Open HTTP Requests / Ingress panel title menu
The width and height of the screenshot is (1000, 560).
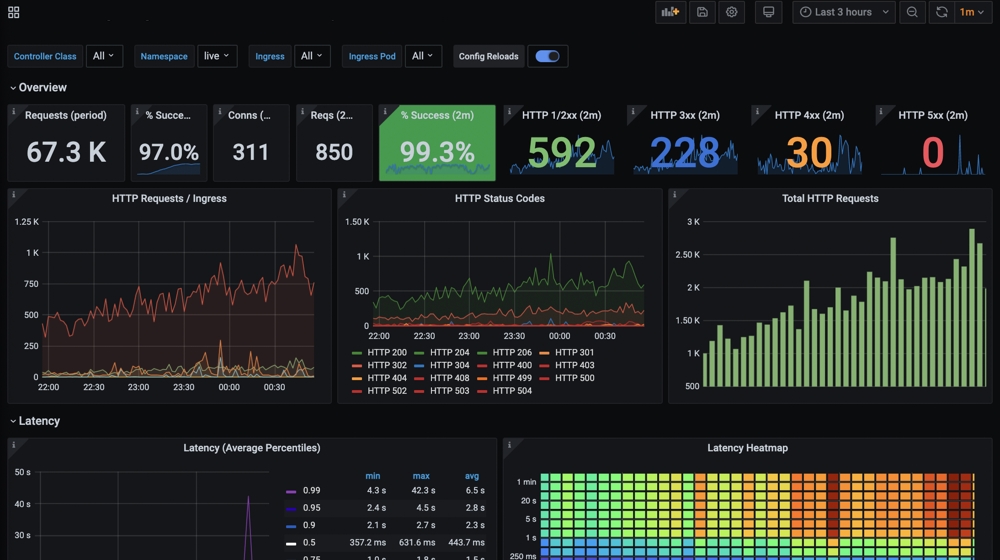click(169, 198)
